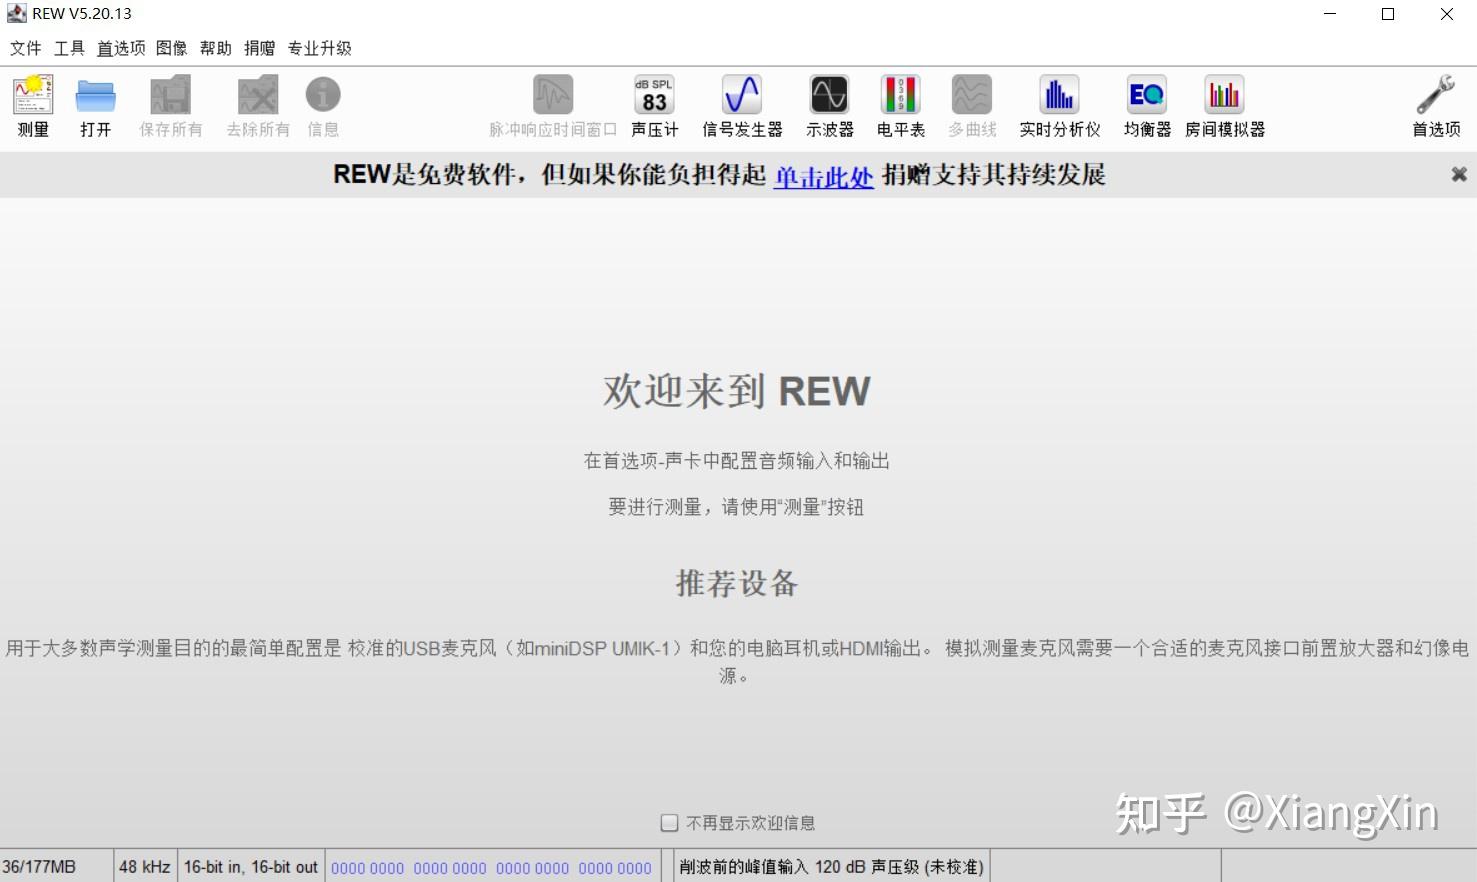Click the 削波前的峰值输入 120 dB status text
This screenshot has height=882, width=1477.
coord(831,867)
